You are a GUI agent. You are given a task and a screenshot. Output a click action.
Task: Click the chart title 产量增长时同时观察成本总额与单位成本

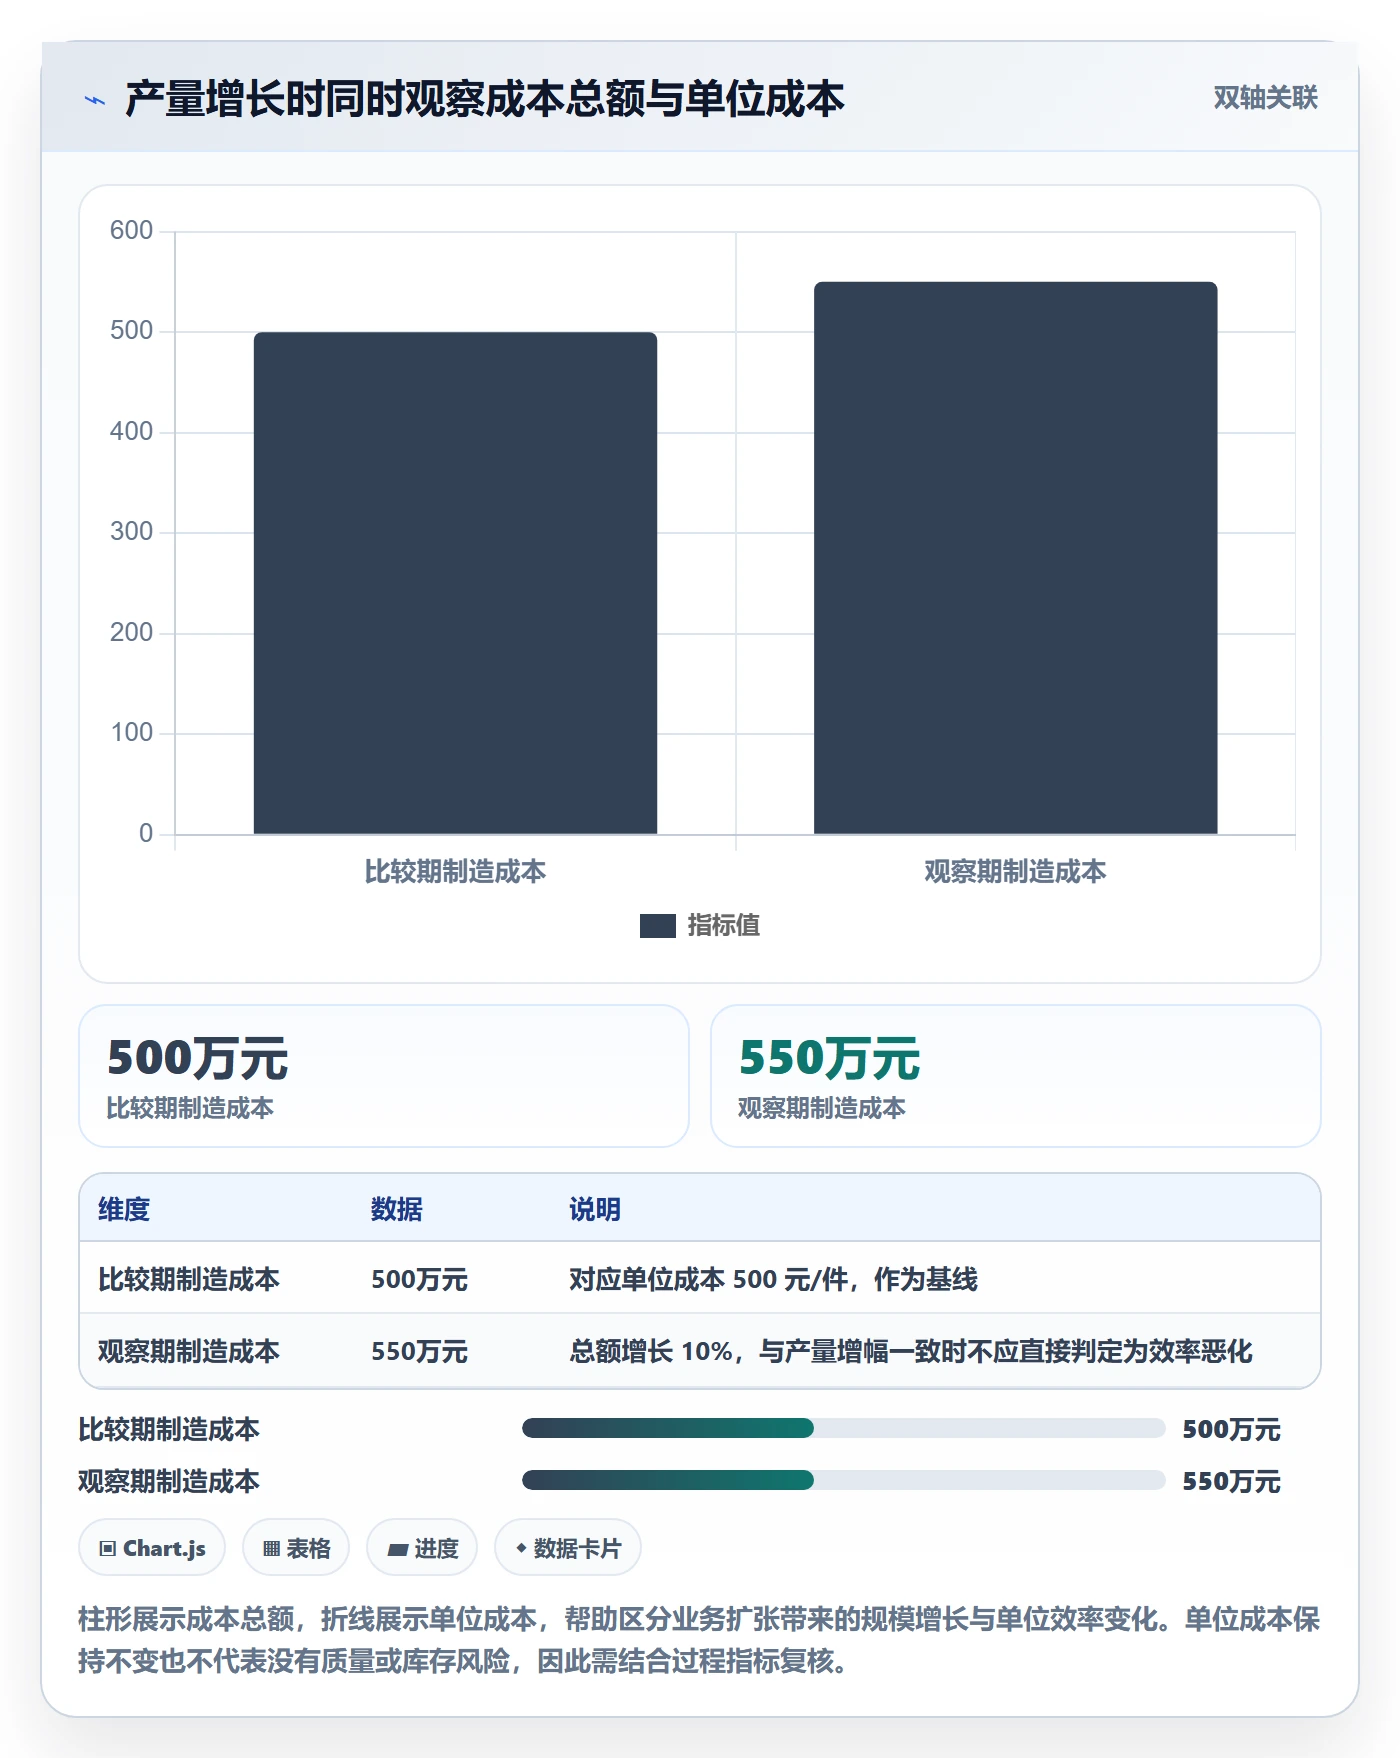(x=485, y=99)
